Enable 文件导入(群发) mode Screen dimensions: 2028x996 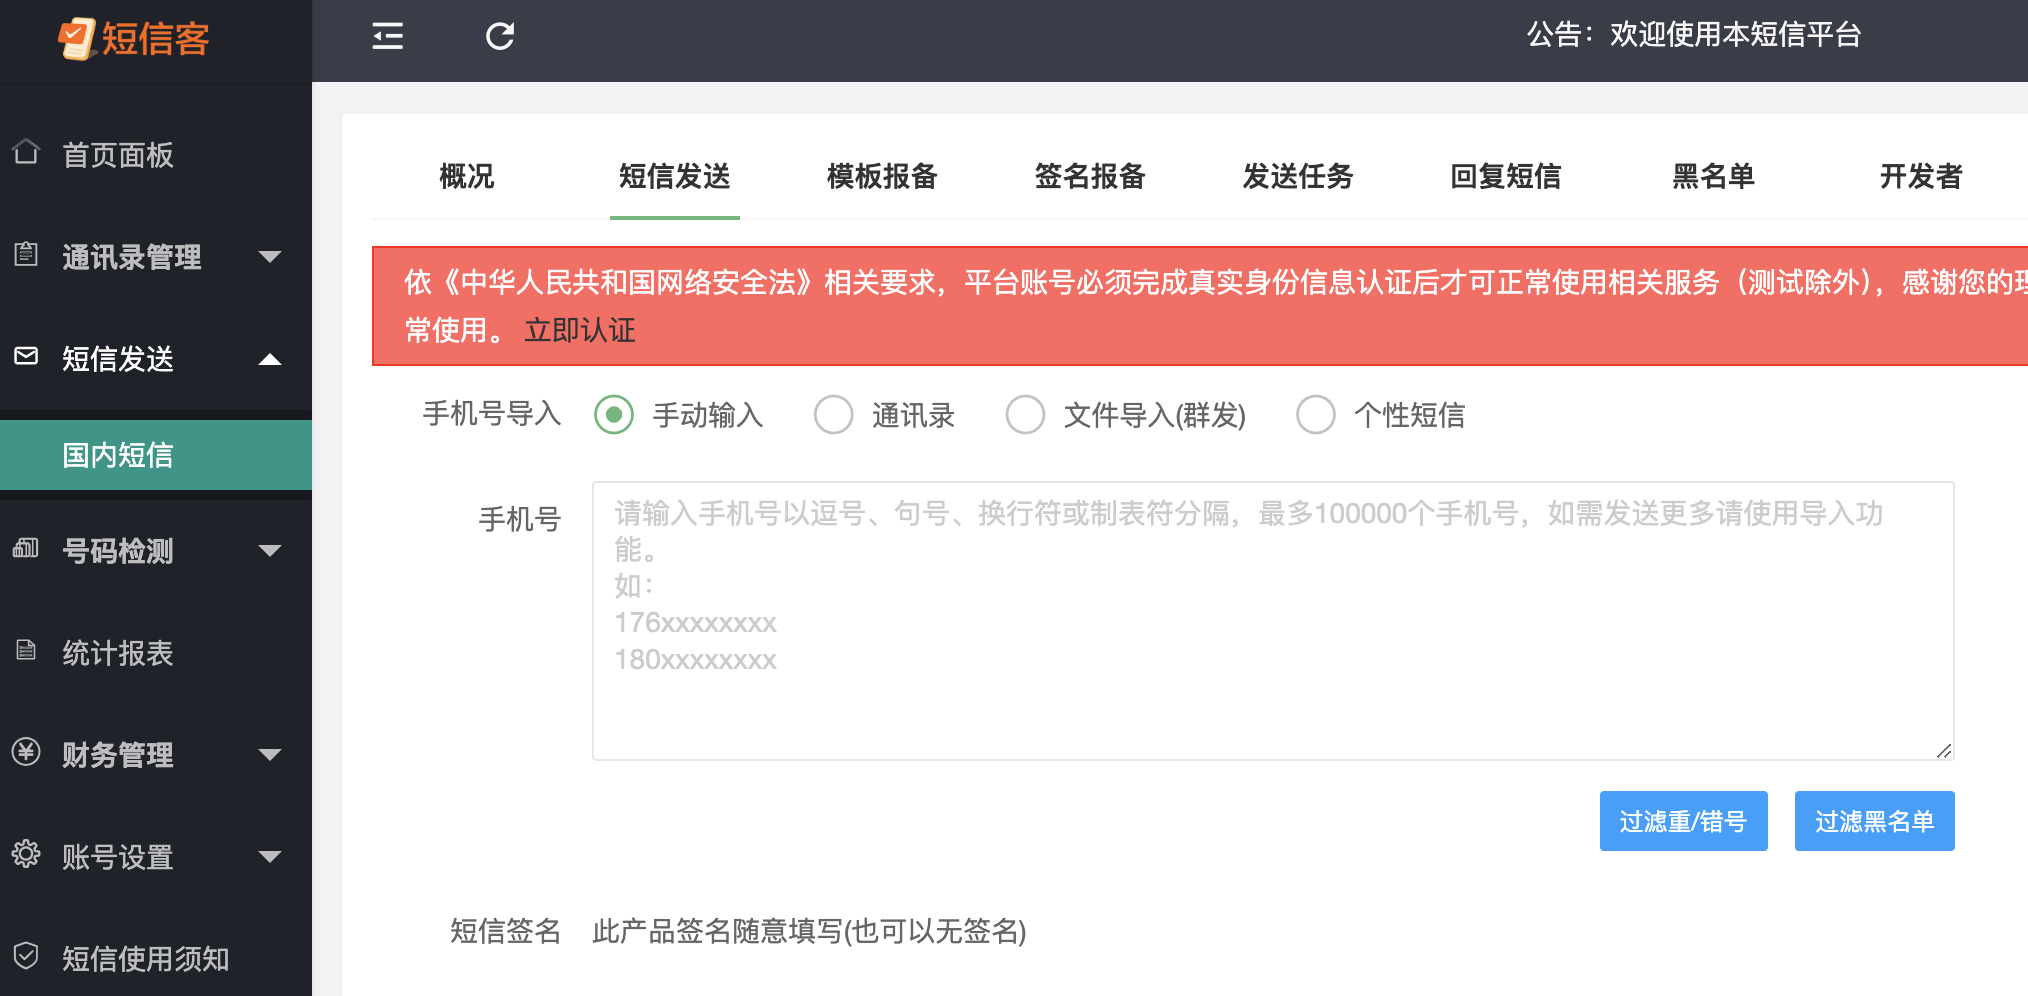[1025, 414]
